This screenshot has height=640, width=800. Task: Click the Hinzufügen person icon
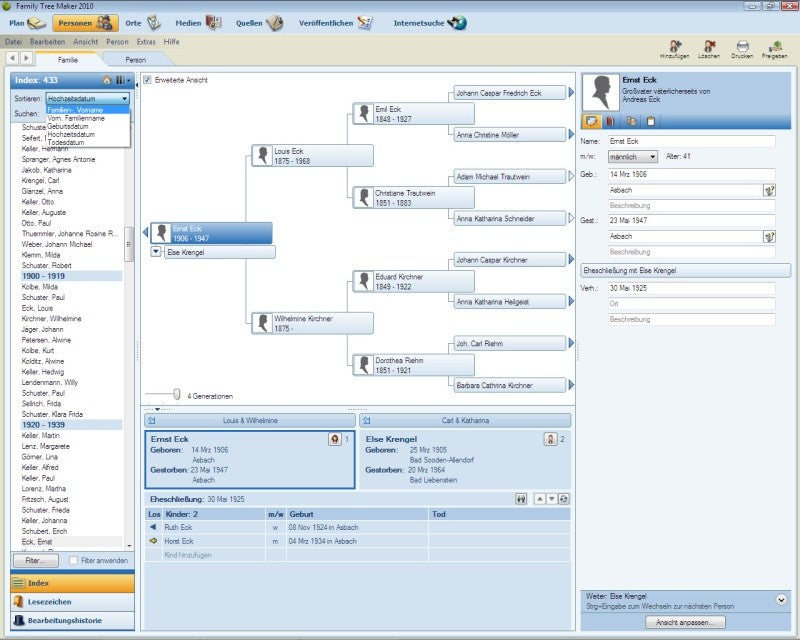(x=674, y=50)
